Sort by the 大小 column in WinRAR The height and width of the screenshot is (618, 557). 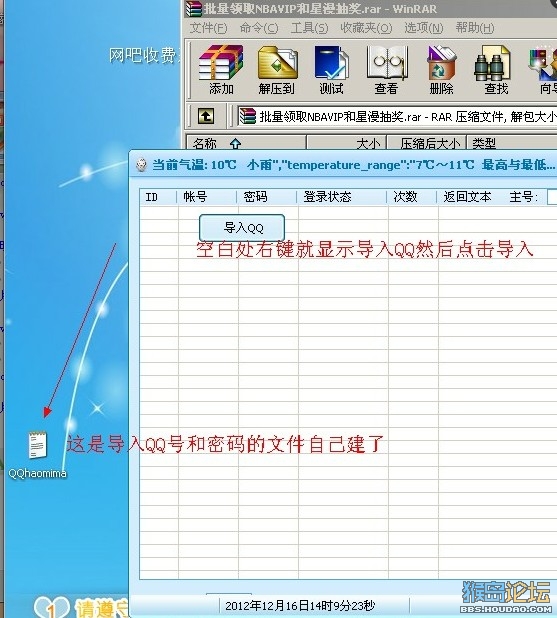point(347,143)
